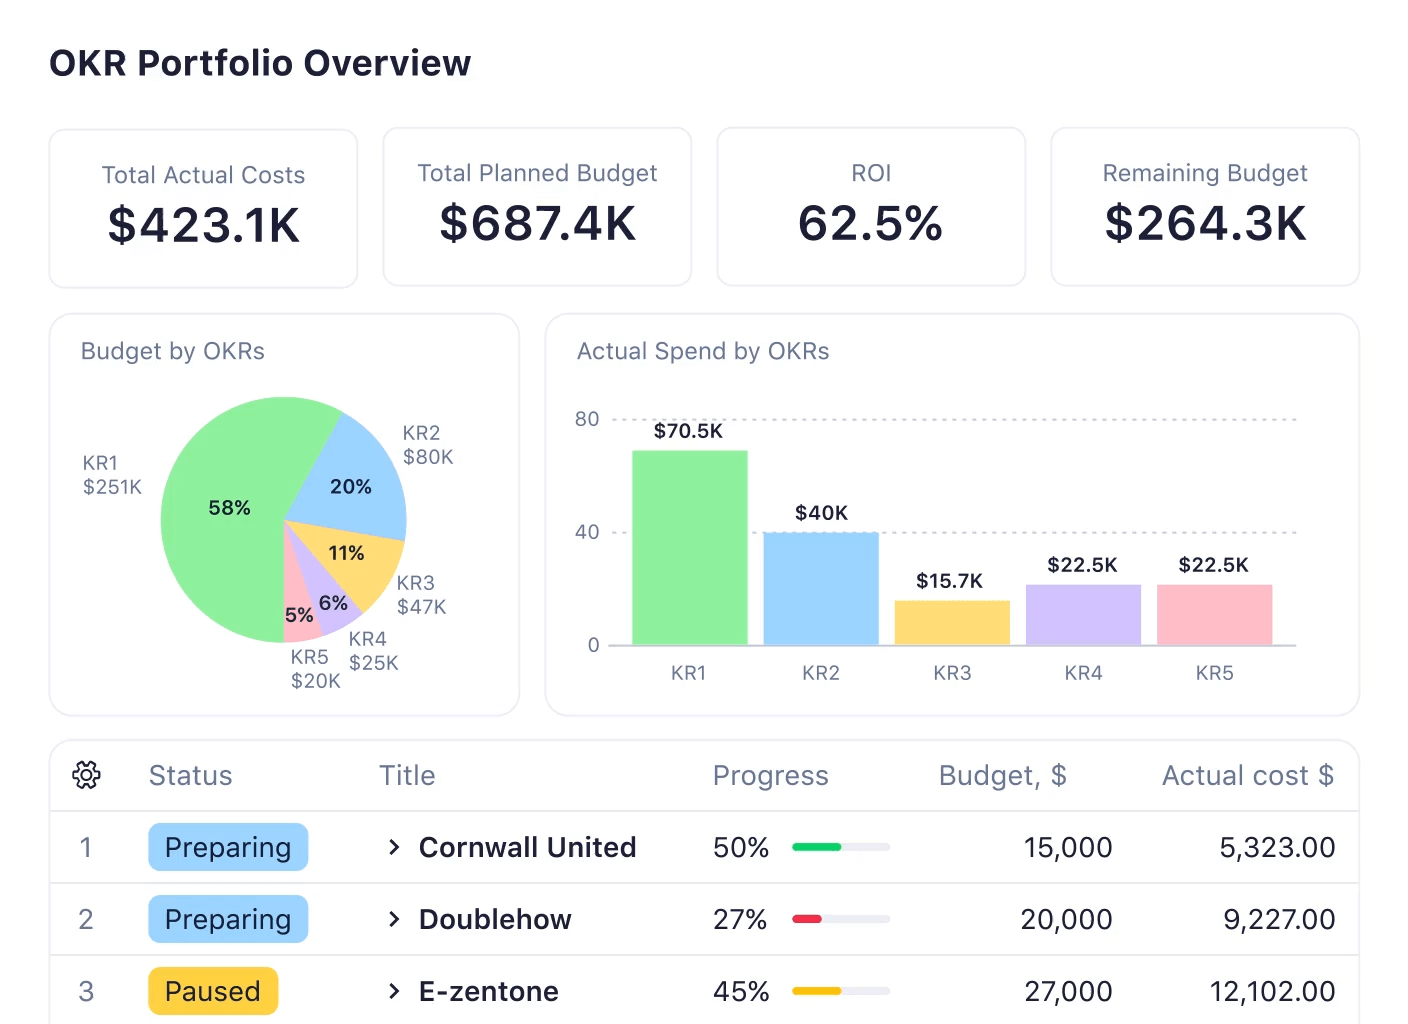Toggle the Preparing badge on Doublehow
This screenshot has height=1024, width=1408.
pos(227,919)
